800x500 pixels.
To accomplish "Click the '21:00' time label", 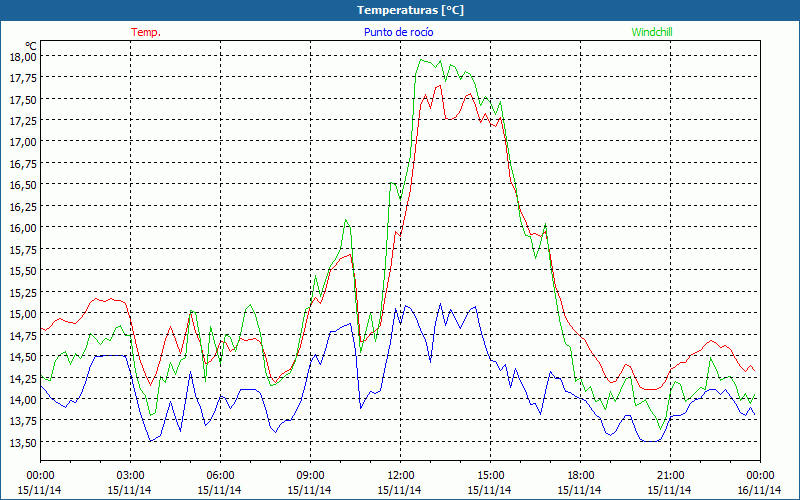I will [x=670, y=476].
